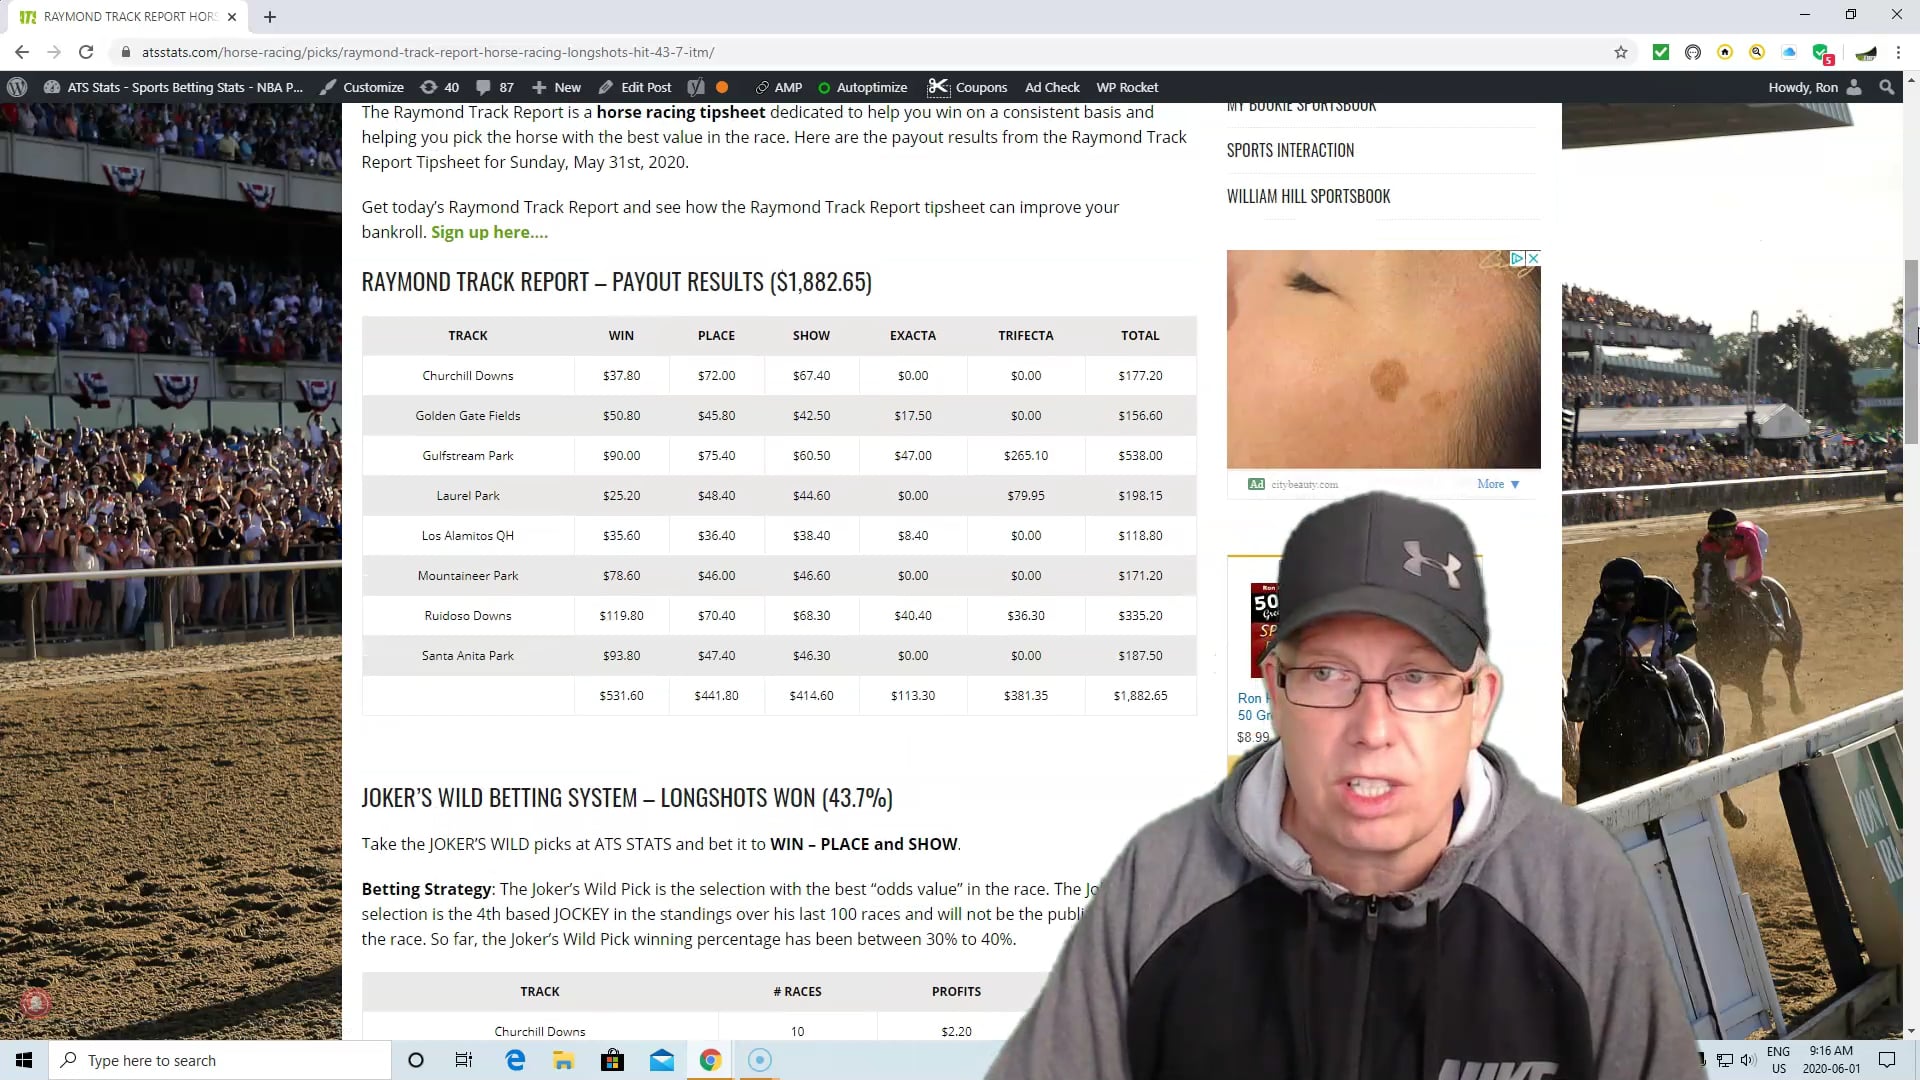Click the Churchill Downs row total $177.20

point(1140,376)
